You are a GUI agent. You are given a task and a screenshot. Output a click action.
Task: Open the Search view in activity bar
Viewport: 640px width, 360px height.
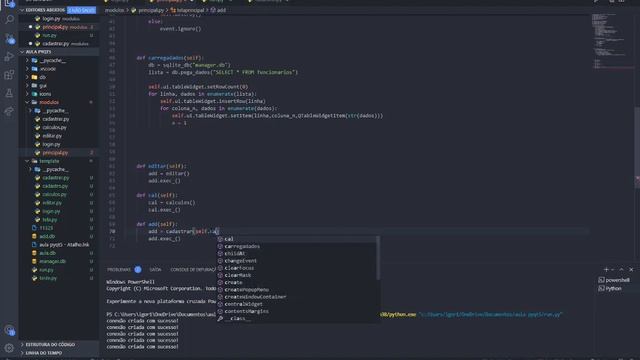pyautogui.click(x=9, y=19)
